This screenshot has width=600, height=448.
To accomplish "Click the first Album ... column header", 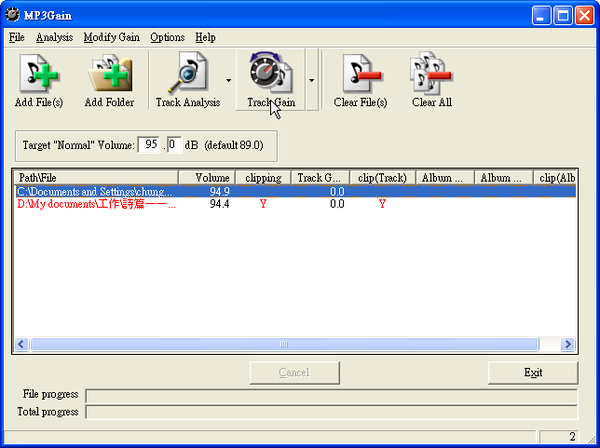I will [445, 178].
